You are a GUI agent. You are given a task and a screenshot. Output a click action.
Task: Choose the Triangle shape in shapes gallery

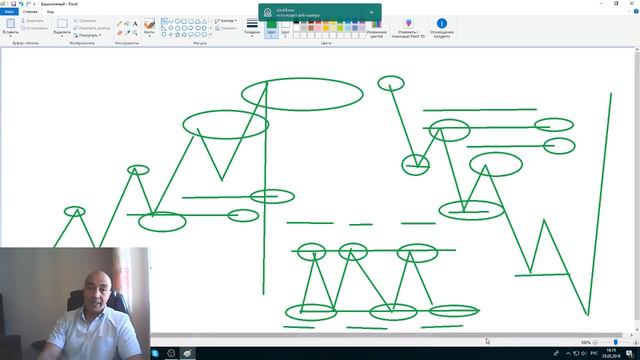click(204, 21)
